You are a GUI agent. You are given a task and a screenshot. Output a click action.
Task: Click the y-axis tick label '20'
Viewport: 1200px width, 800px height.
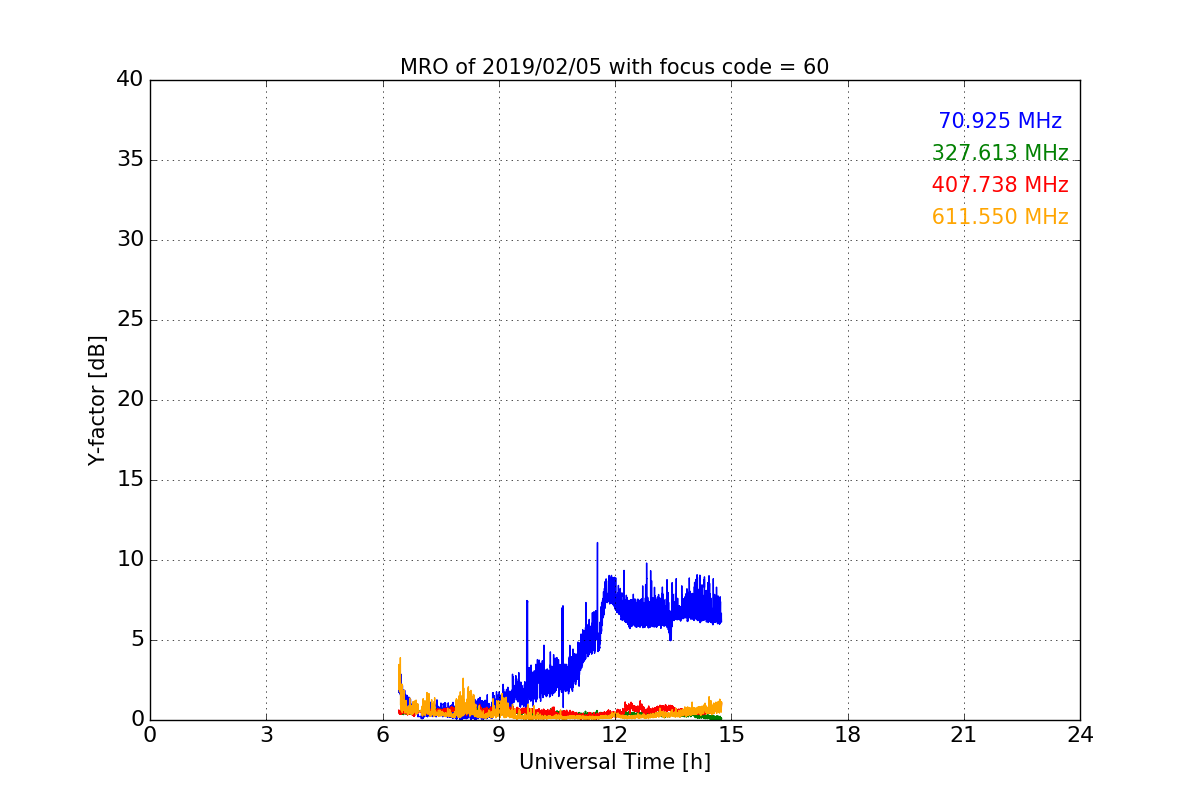(130, 400)
